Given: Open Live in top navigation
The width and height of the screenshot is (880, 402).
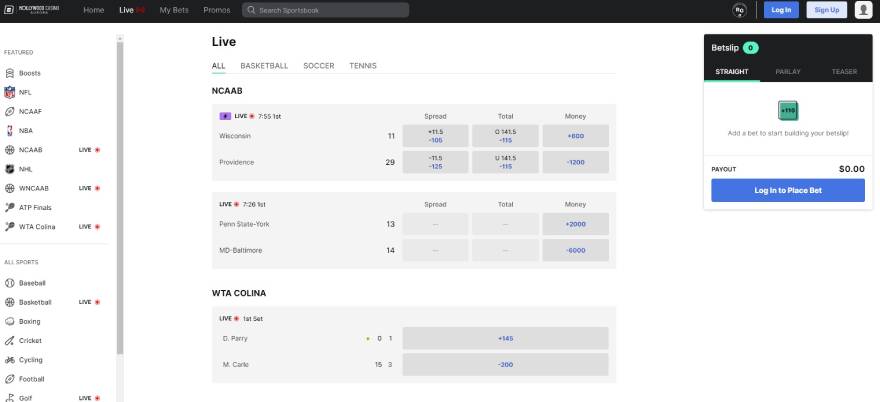Looking at the screenshot, I should click(132, 10).
